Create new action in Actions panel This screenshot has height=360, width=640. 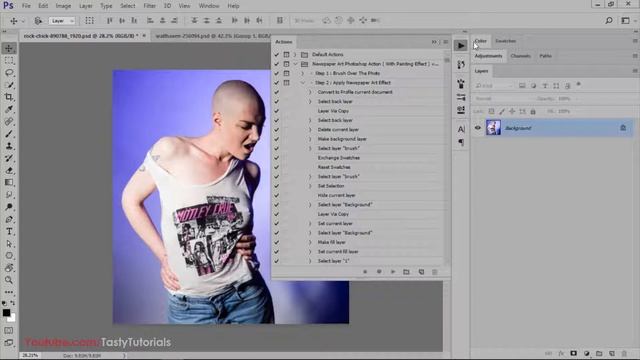tap(421, 272)
